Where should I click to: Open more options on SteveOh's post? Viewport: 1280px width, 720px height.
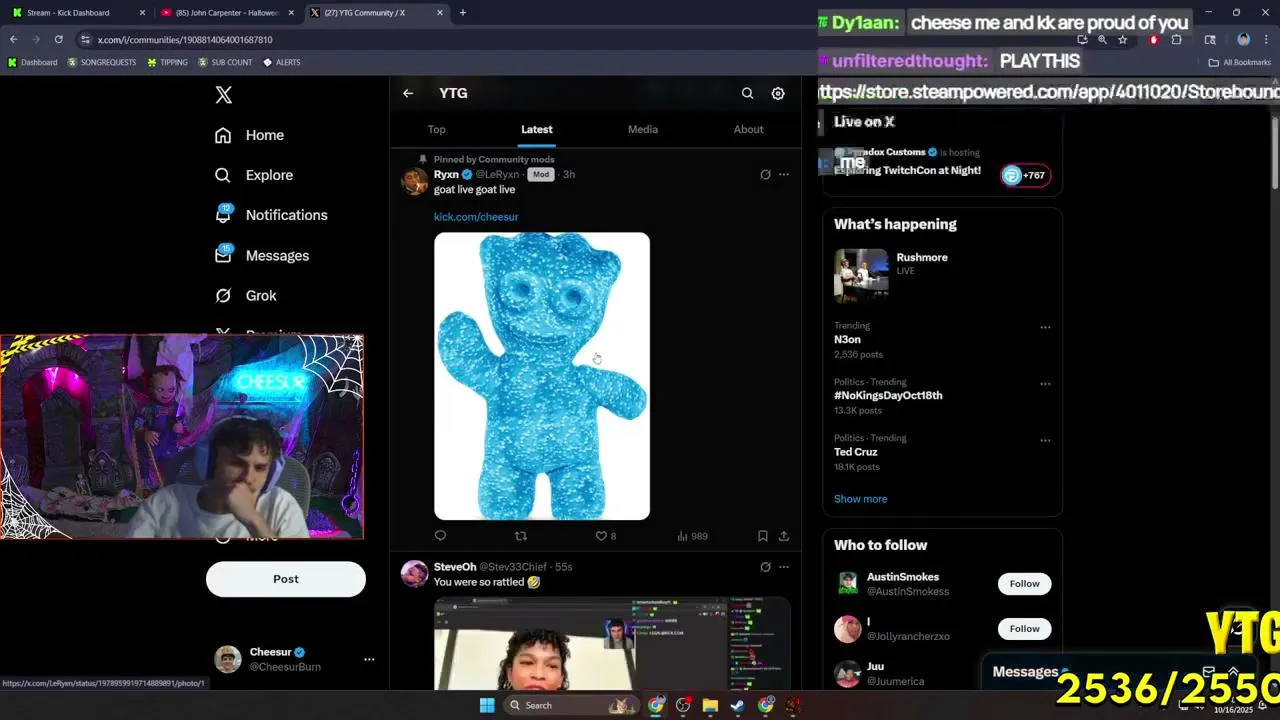point(784,567)
